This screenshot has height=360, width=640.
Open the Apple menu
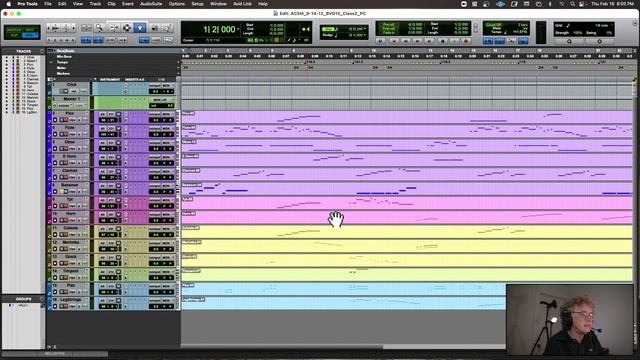pyautogui.click(x=8, y=4)
